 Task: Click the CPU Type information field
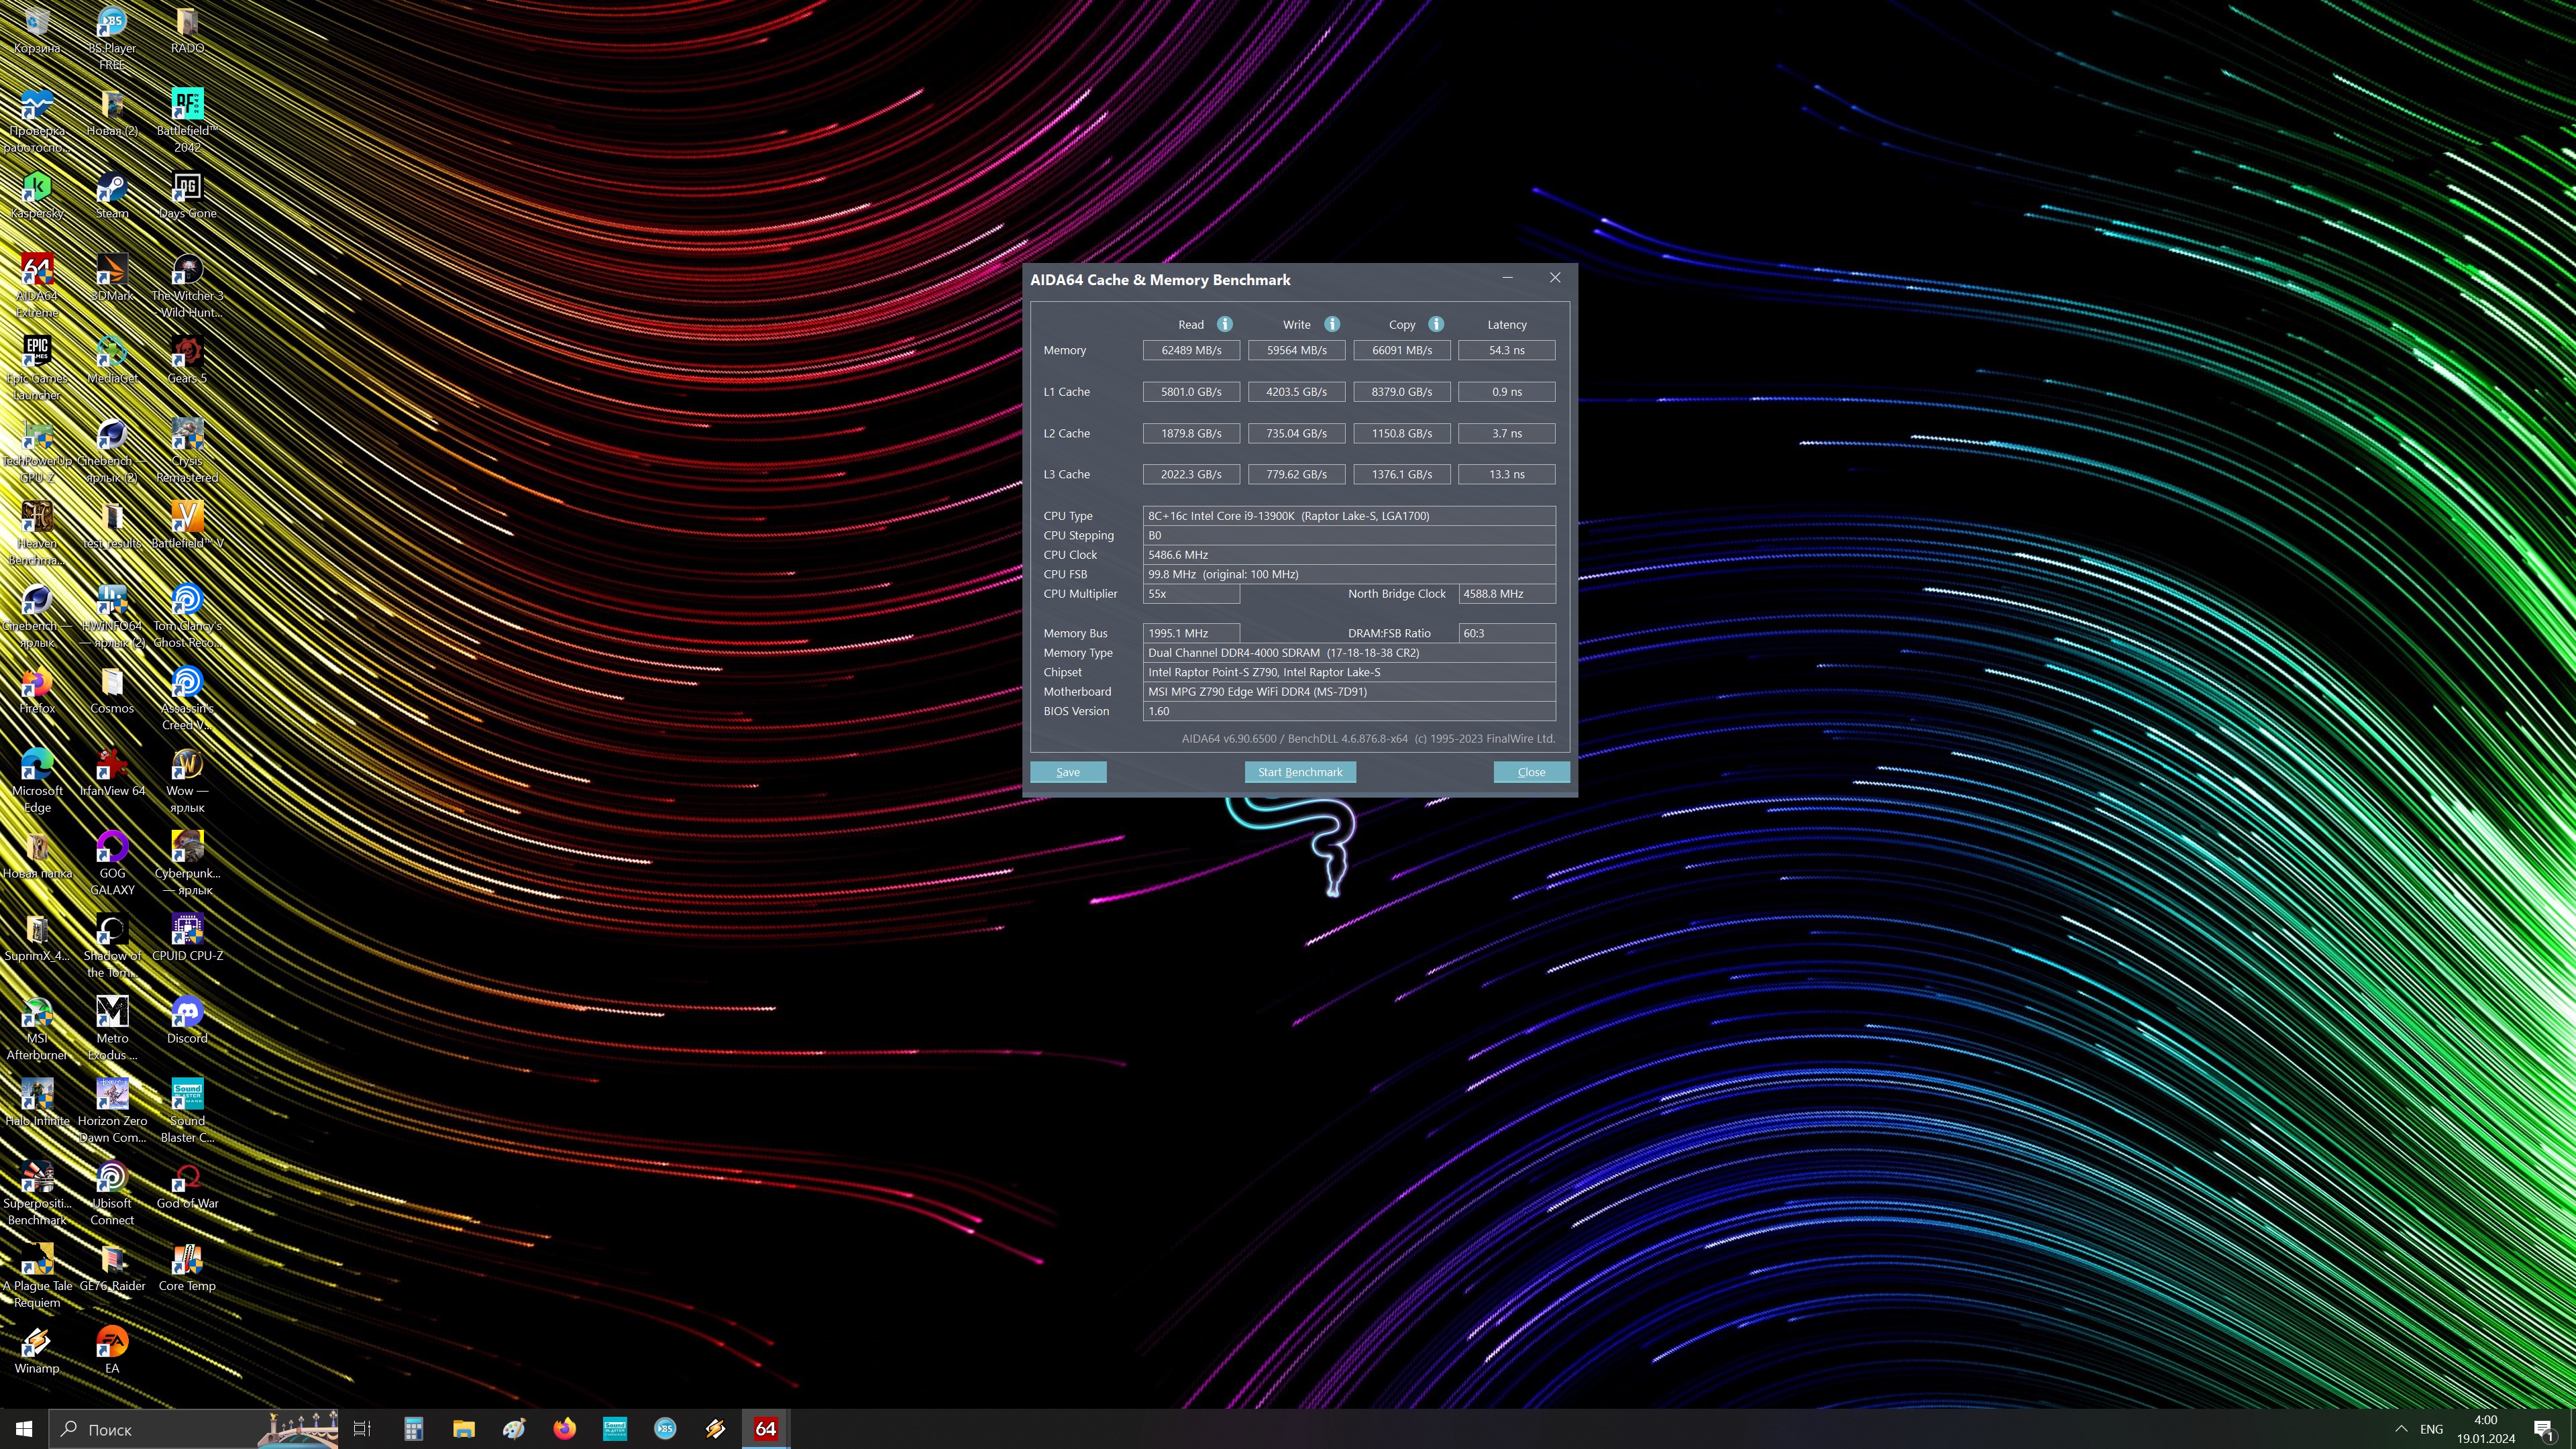click(1348, 516)
